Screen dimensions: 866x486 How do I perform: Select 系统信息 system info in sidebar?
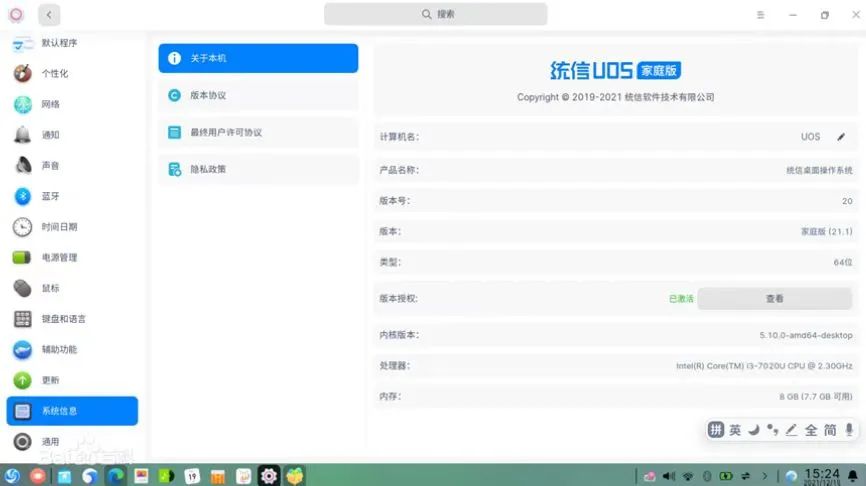coord(72,411)
